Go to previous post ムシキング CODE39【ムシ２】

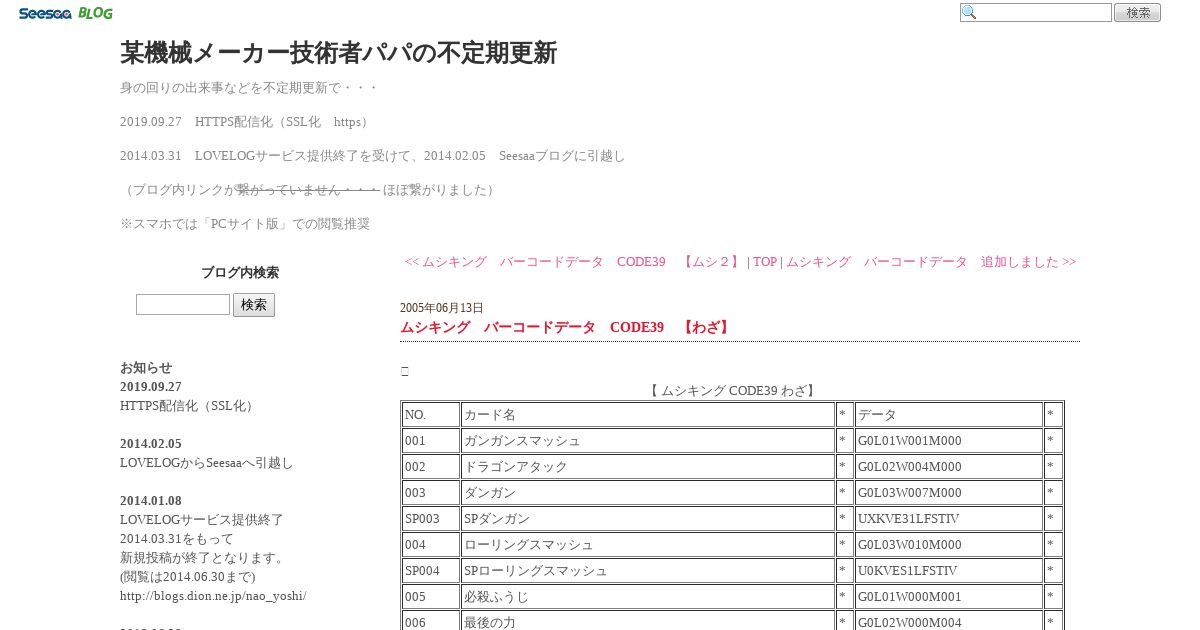pos(573,262)
